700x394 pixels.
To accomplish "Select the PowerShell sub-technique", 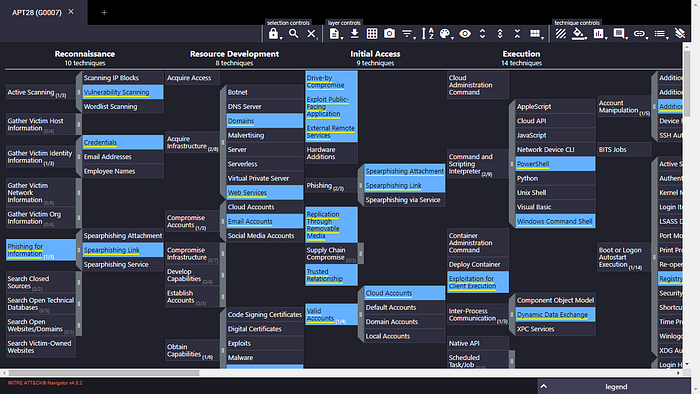I will (x=555, y=164).
